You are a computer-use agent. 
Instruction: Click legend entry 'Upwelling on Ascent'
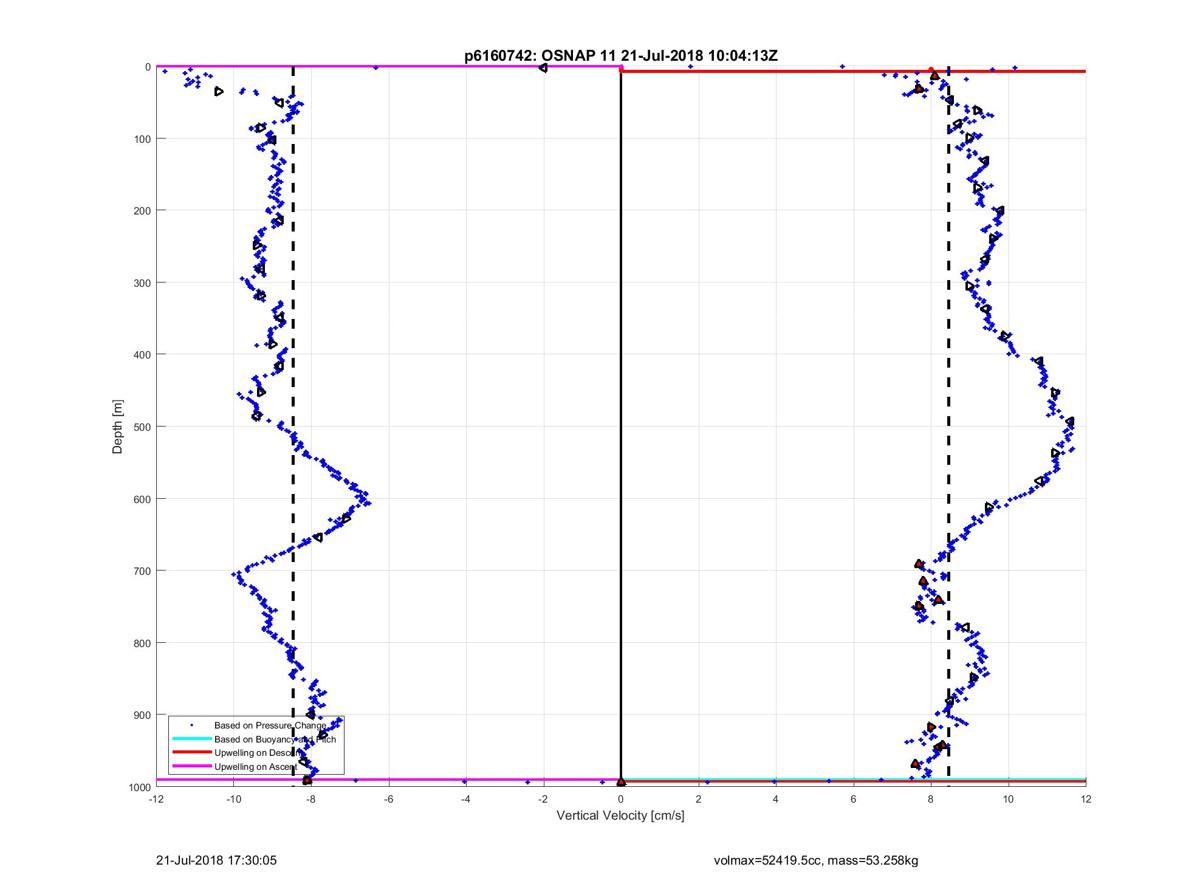point(255,766)
